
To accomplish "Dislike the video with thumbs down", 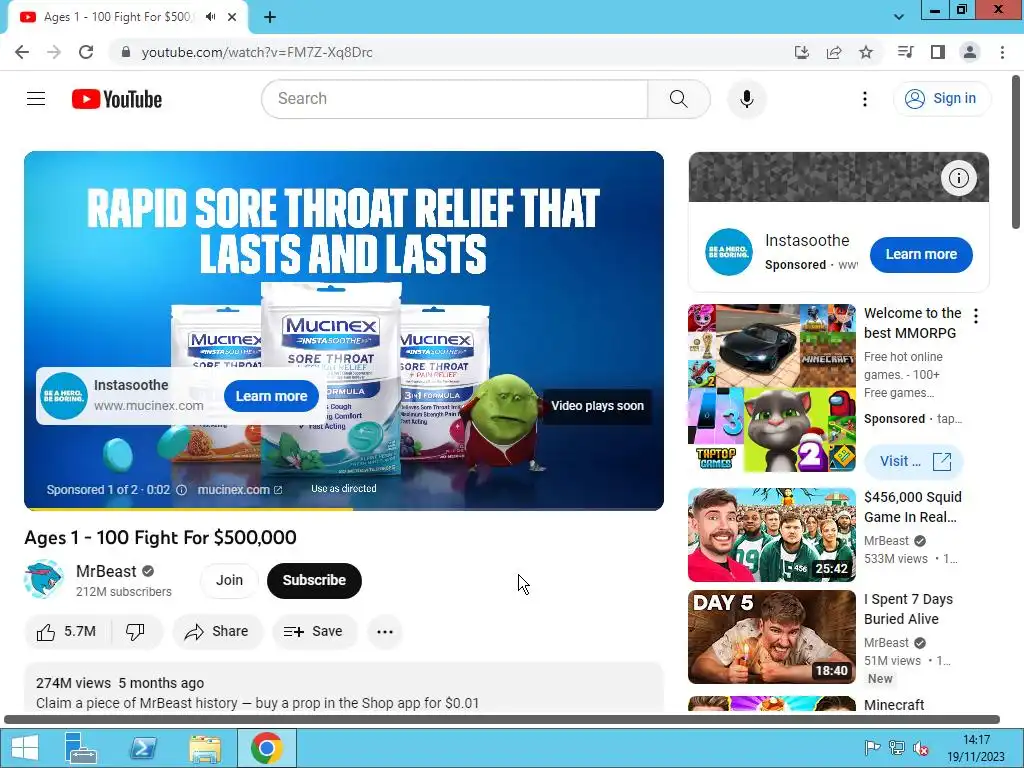I will pyautogui.click(x=136, y=632).
